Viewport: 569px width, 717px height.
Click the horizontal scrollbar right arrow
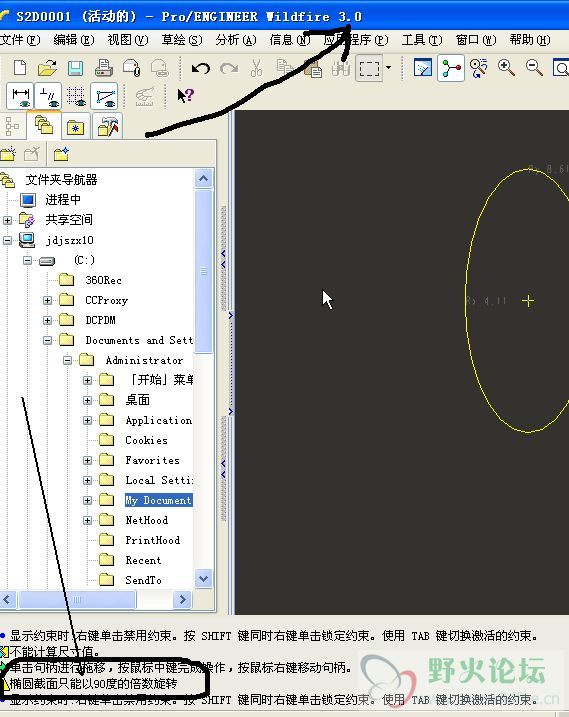183,599
